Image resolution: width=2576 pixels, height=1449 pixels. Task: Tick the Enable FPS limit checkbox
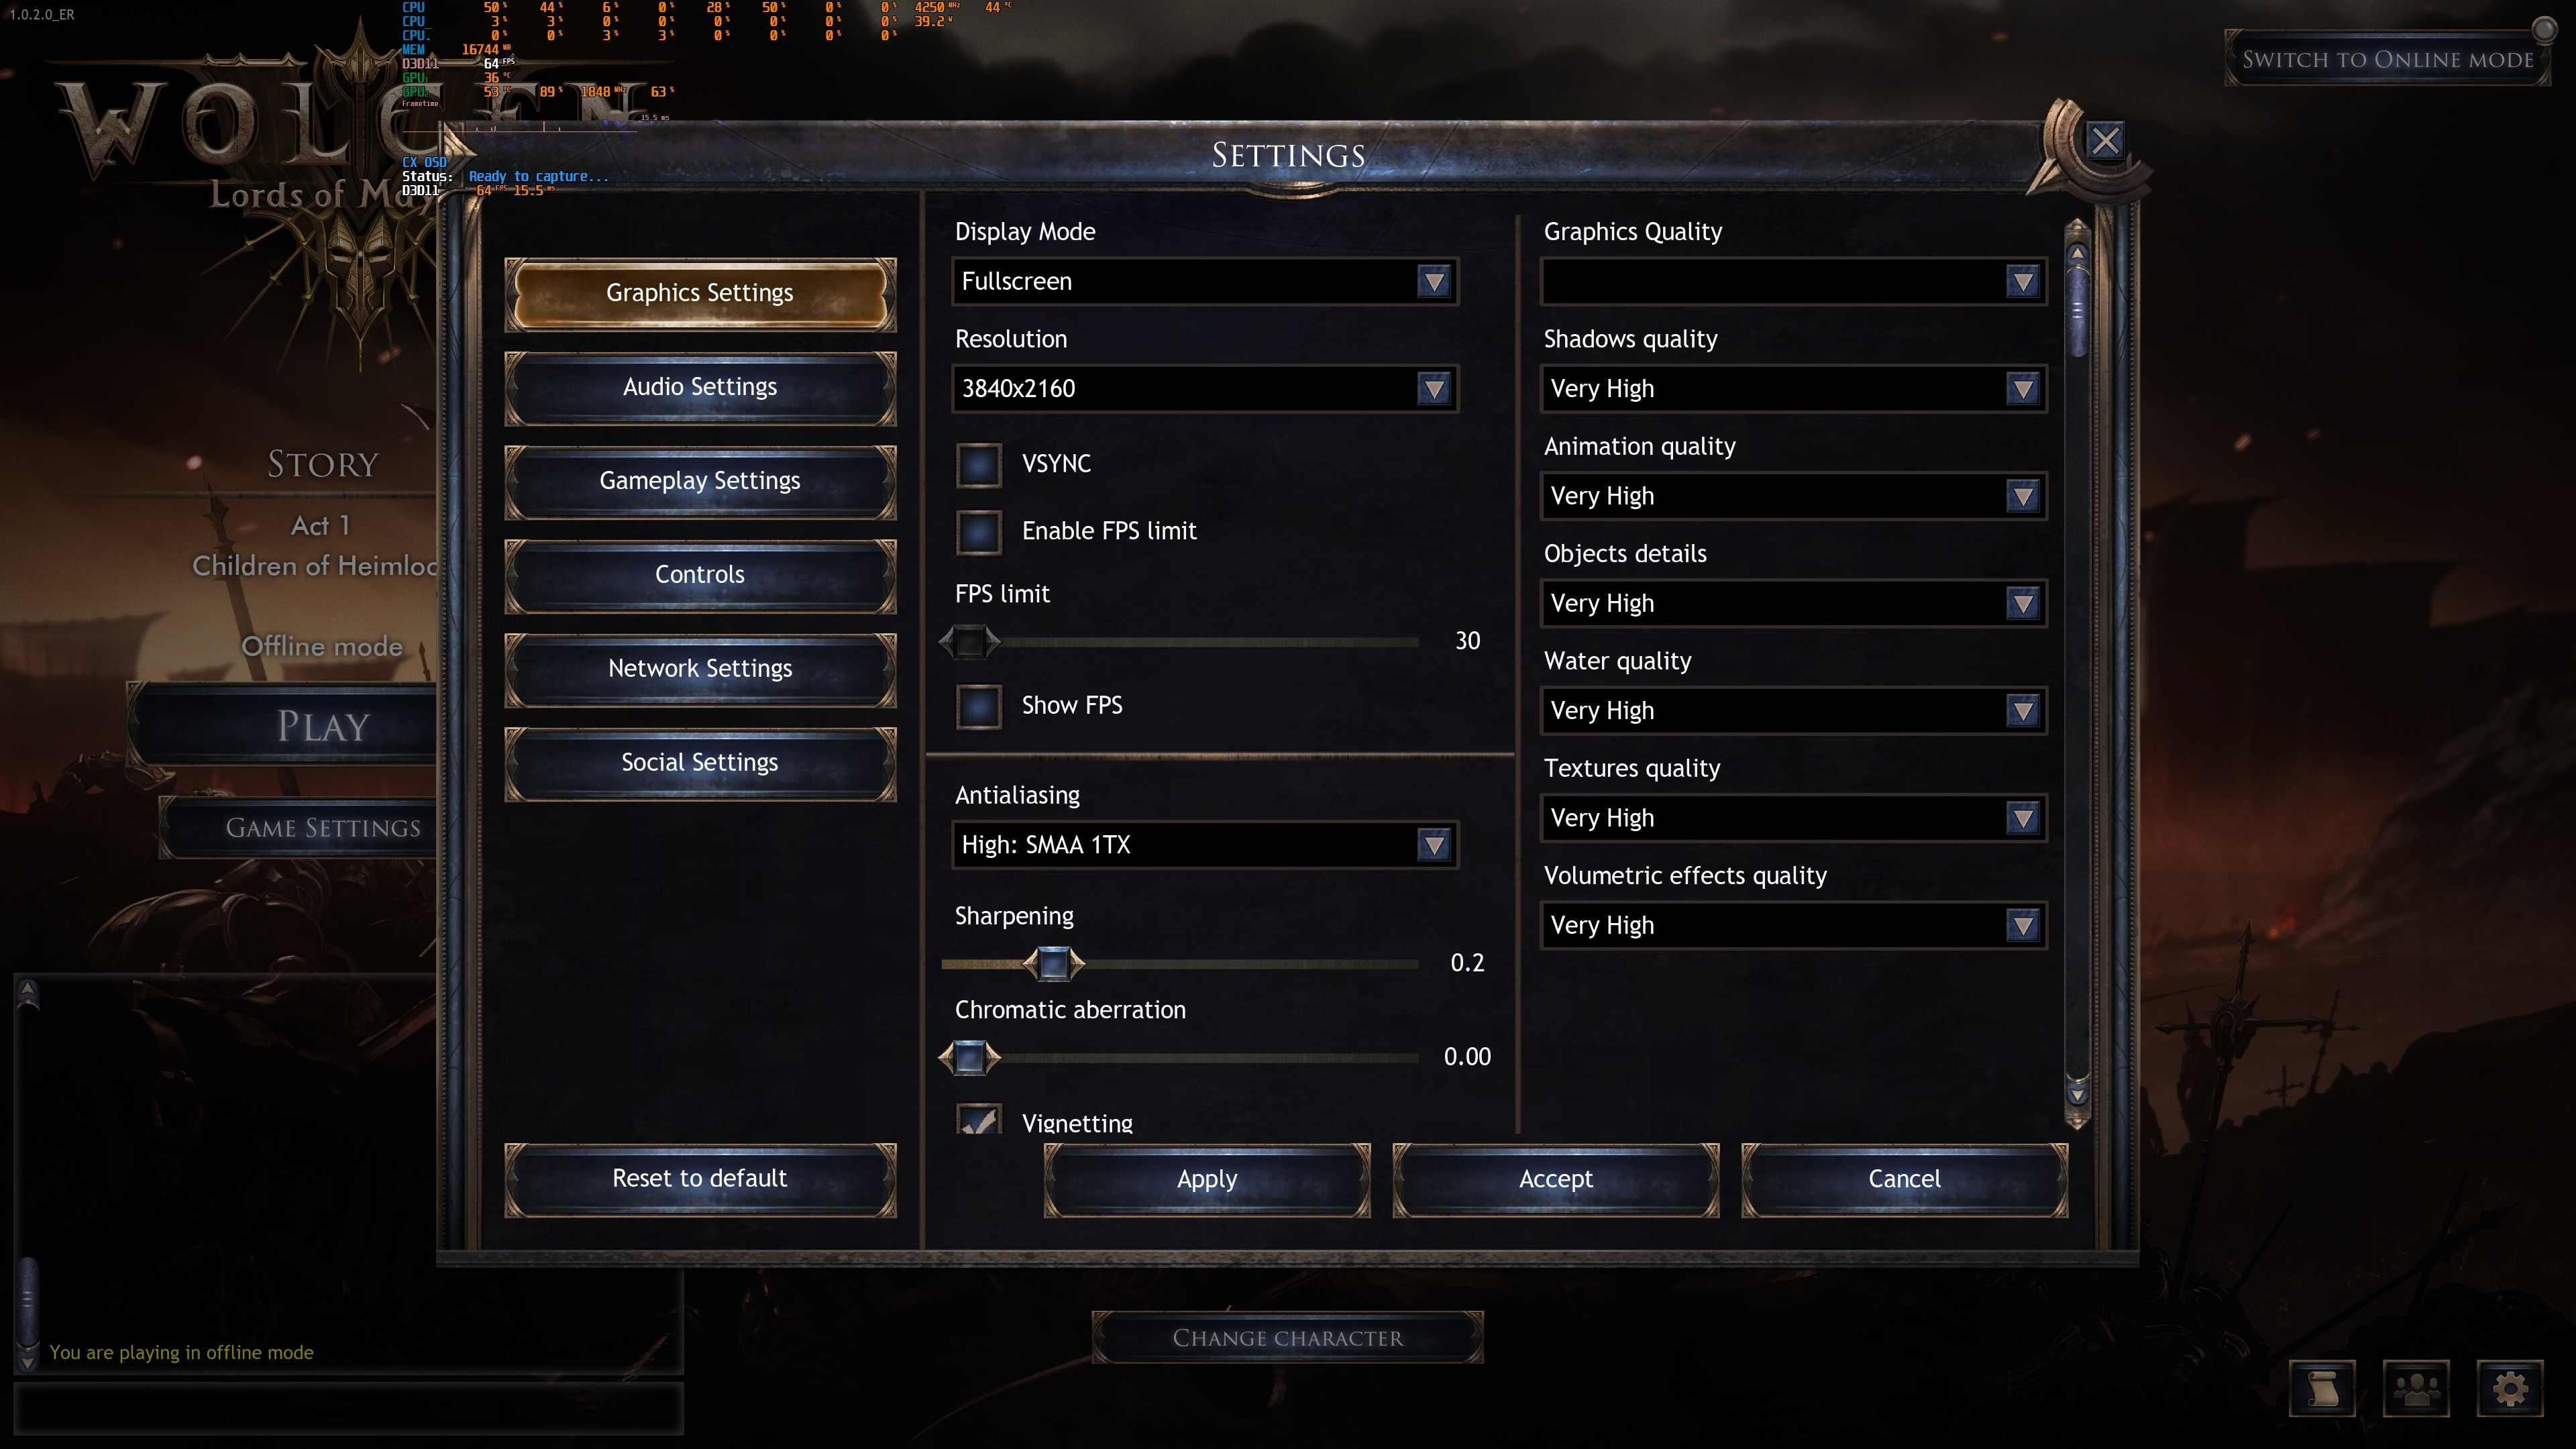pos(978,532)
